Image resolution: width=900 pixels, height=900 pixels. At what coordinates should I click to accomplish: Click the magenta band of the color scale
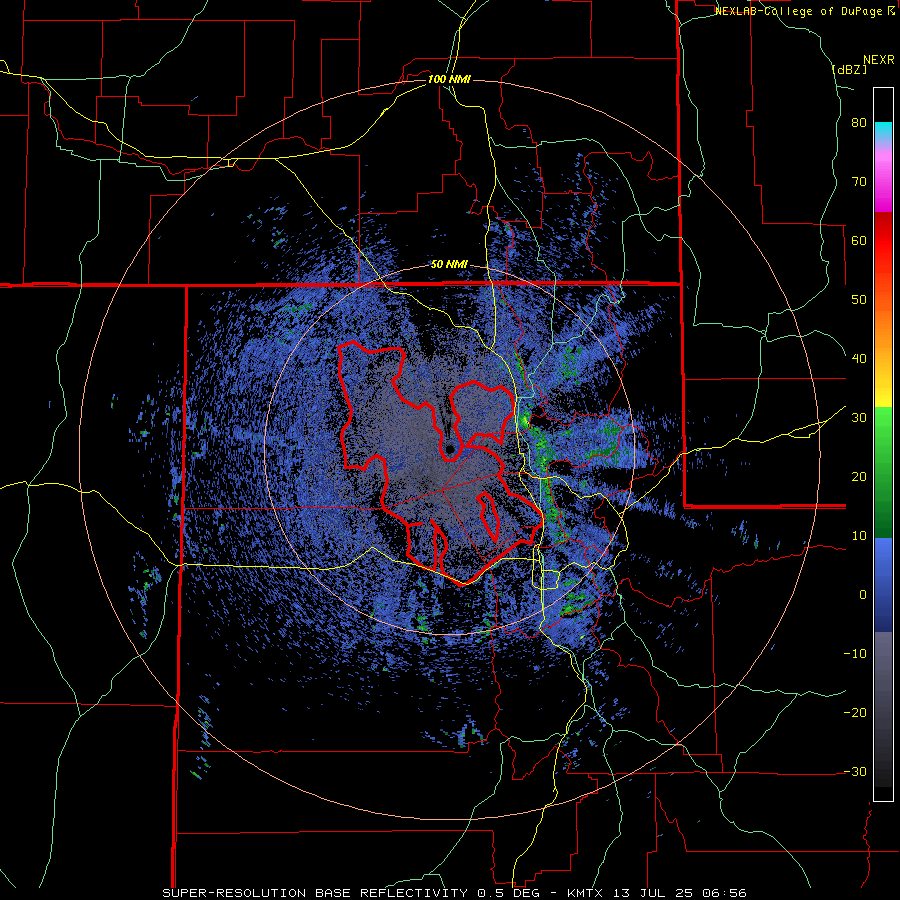point(883,183)
